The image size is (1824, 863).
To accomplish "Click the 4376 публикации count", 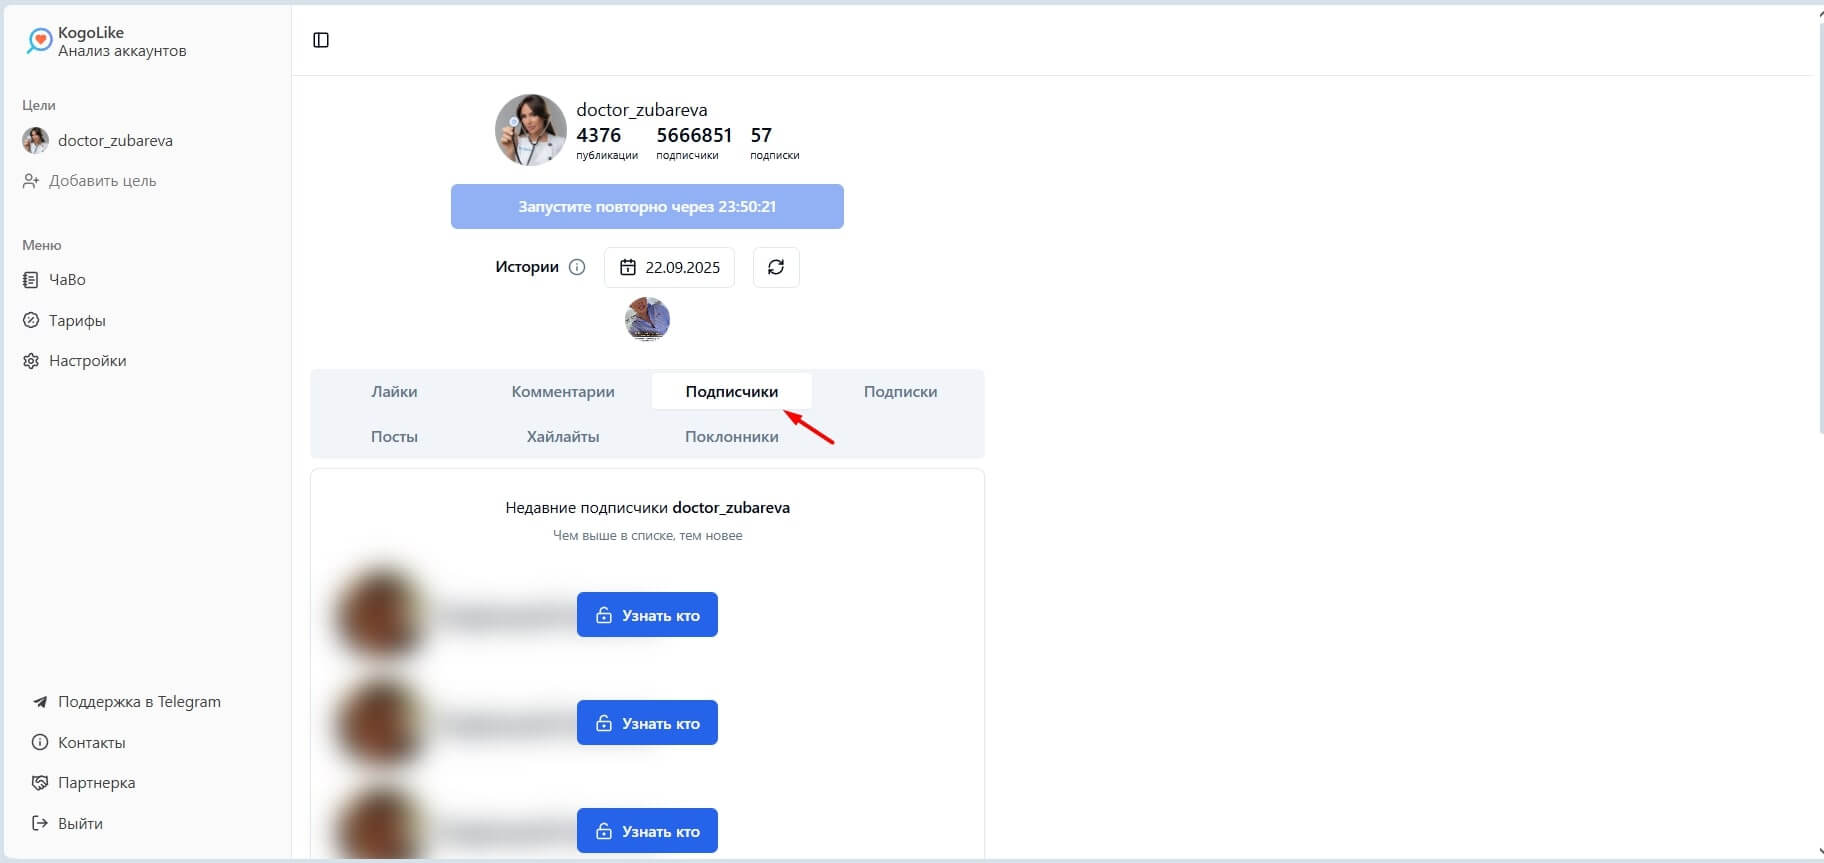I will [x=606, y=142].
